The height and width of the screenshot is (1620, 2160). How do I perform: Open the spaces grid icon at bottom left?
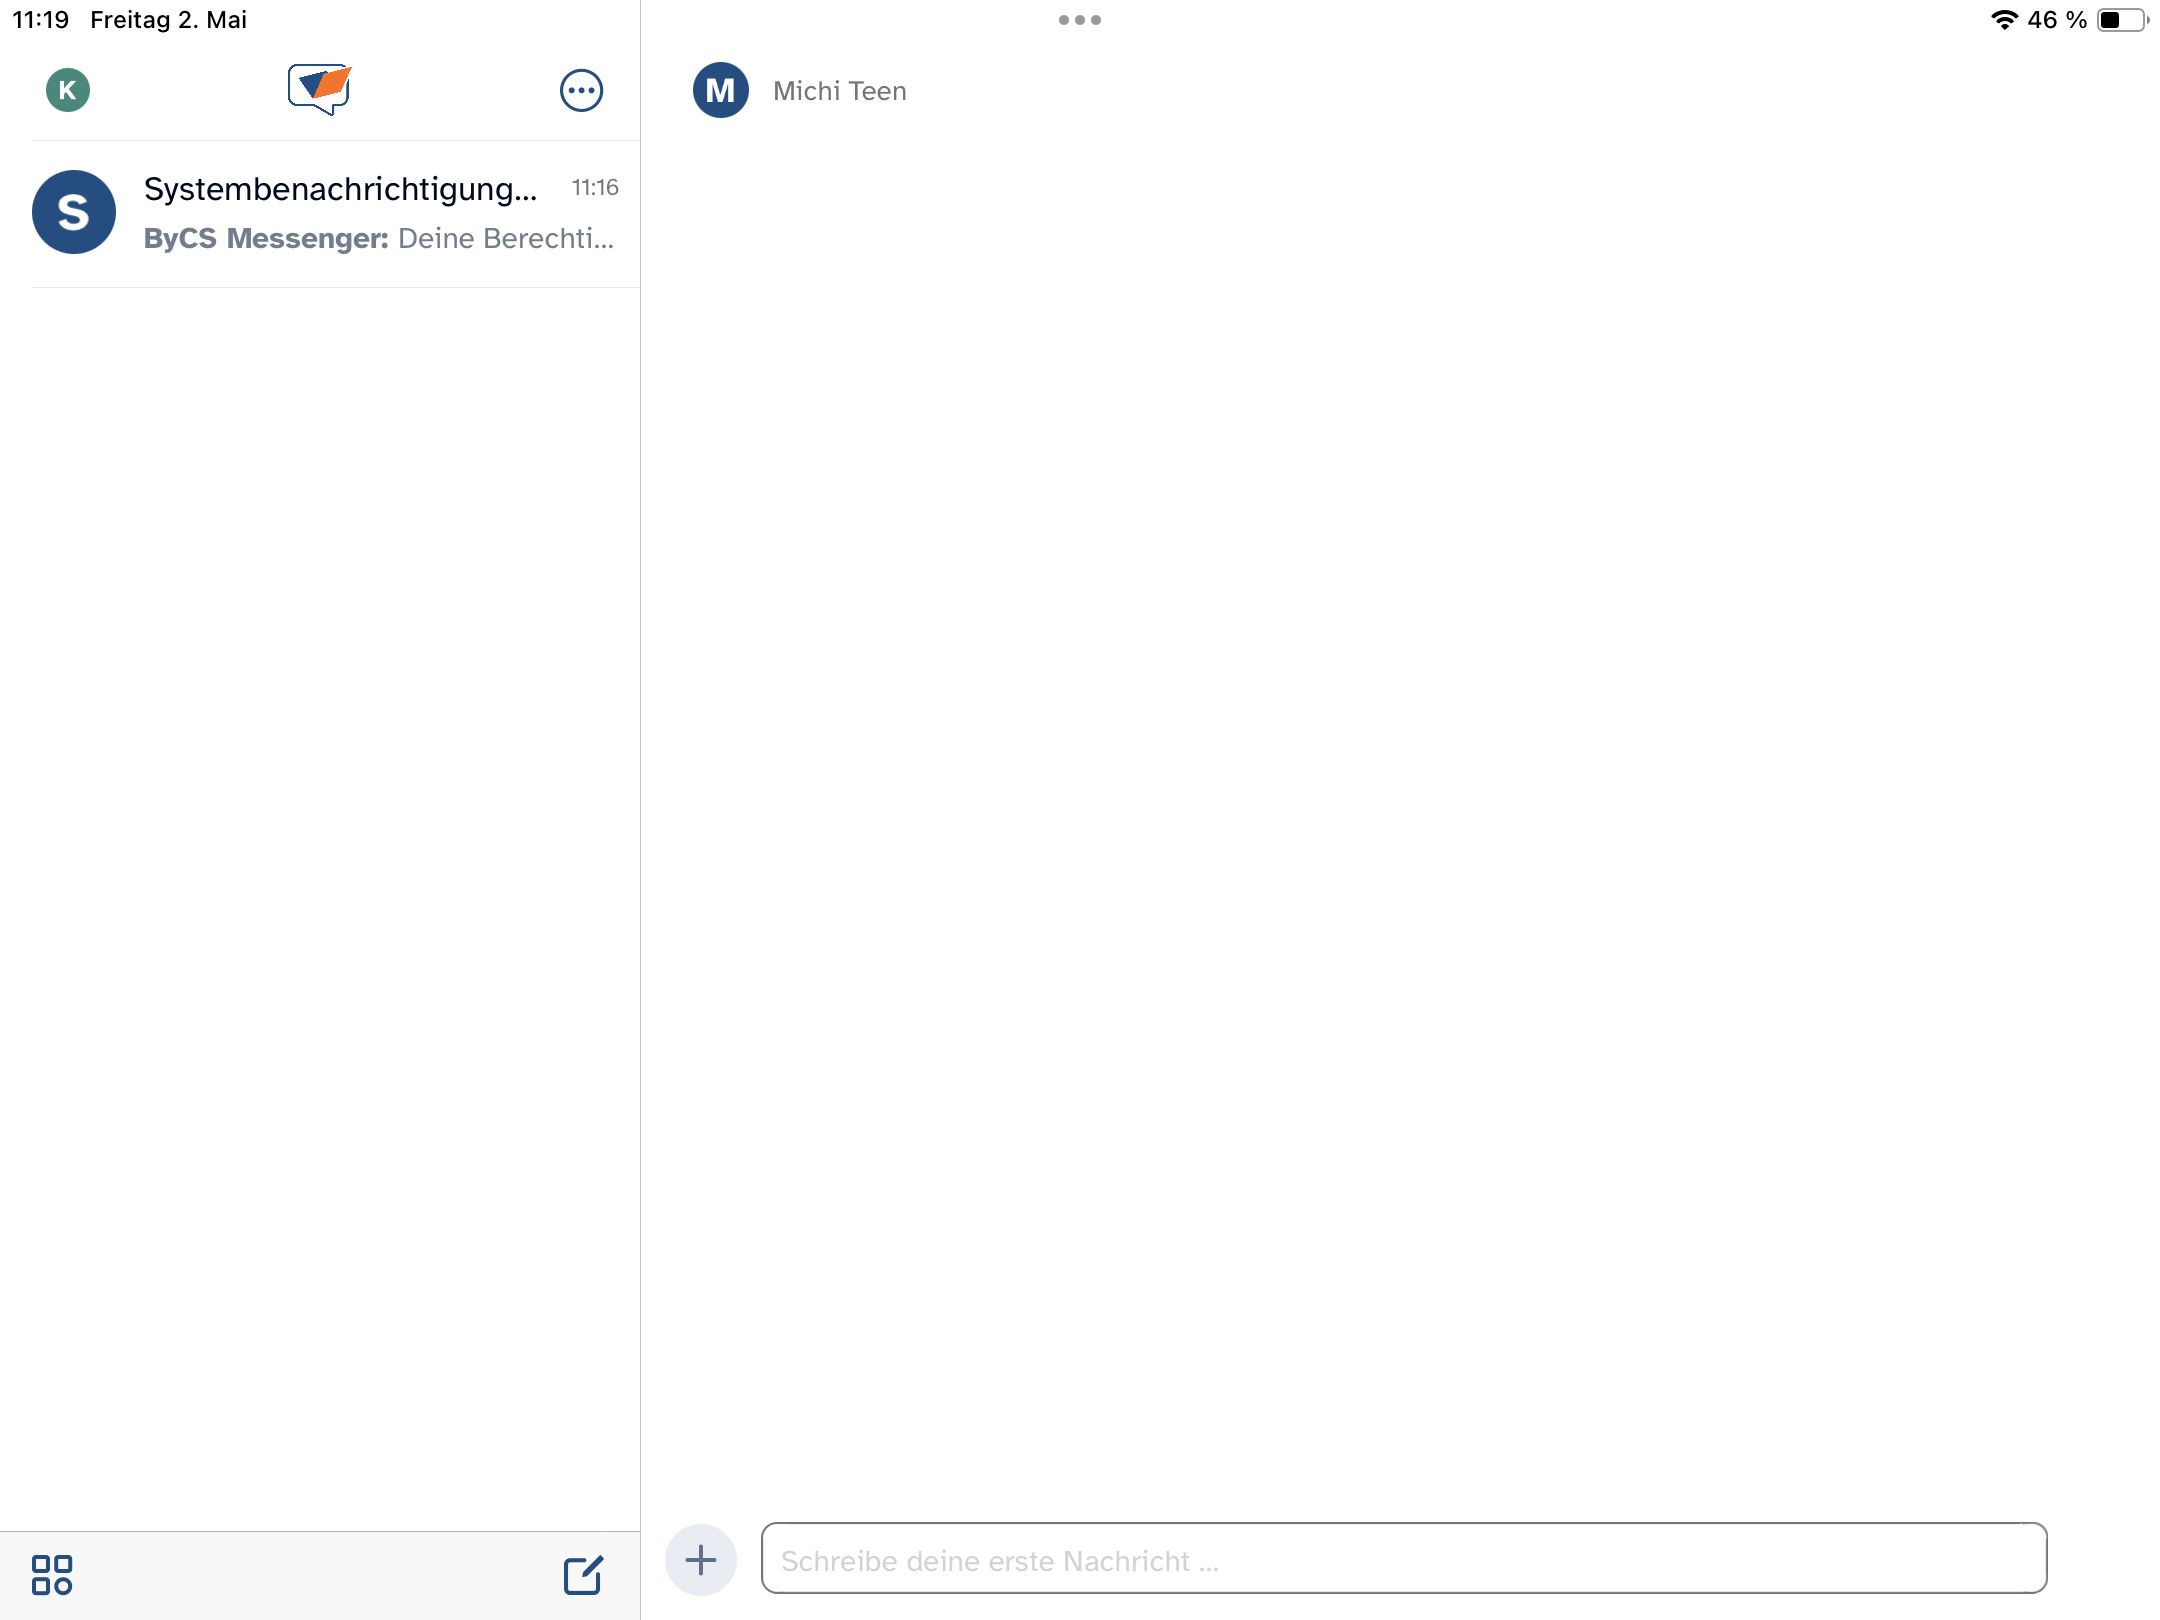(52, 1574)
